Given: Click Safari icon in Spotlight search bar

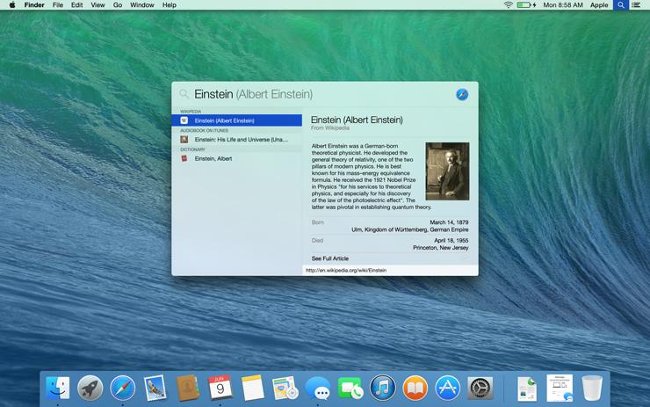Looking at the screenshot, I should (x=462, y=94).
